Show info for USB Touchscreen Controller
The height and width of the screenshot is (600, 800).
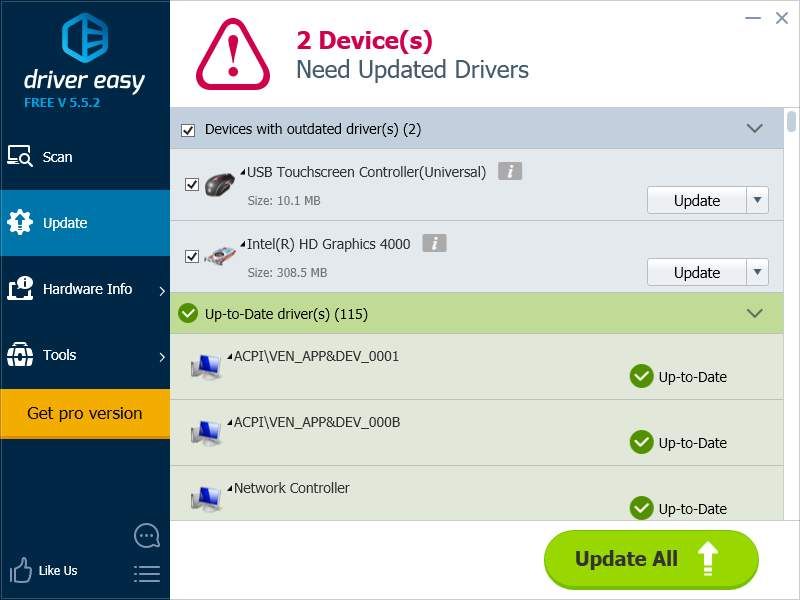(x=510, y=172)
